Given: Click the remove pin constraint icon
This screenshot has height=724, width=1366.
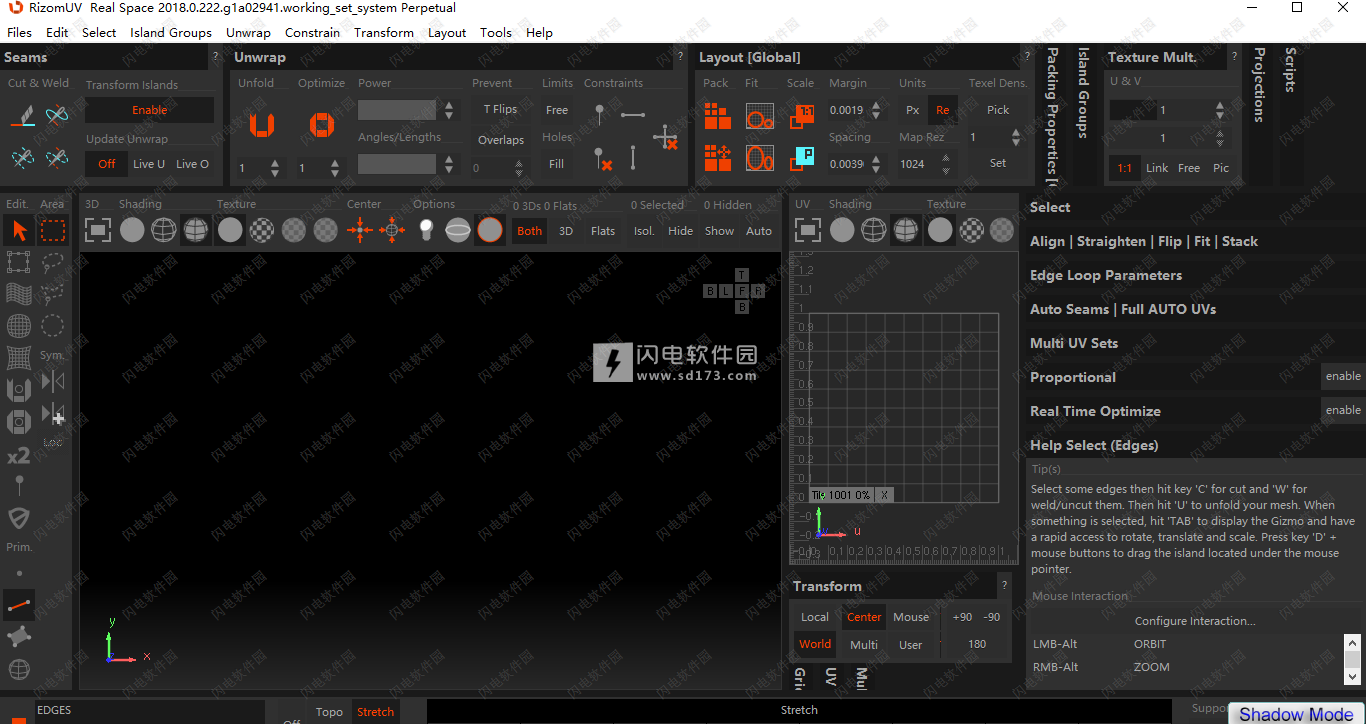Looking at the screenshot, I should (601, 158).
